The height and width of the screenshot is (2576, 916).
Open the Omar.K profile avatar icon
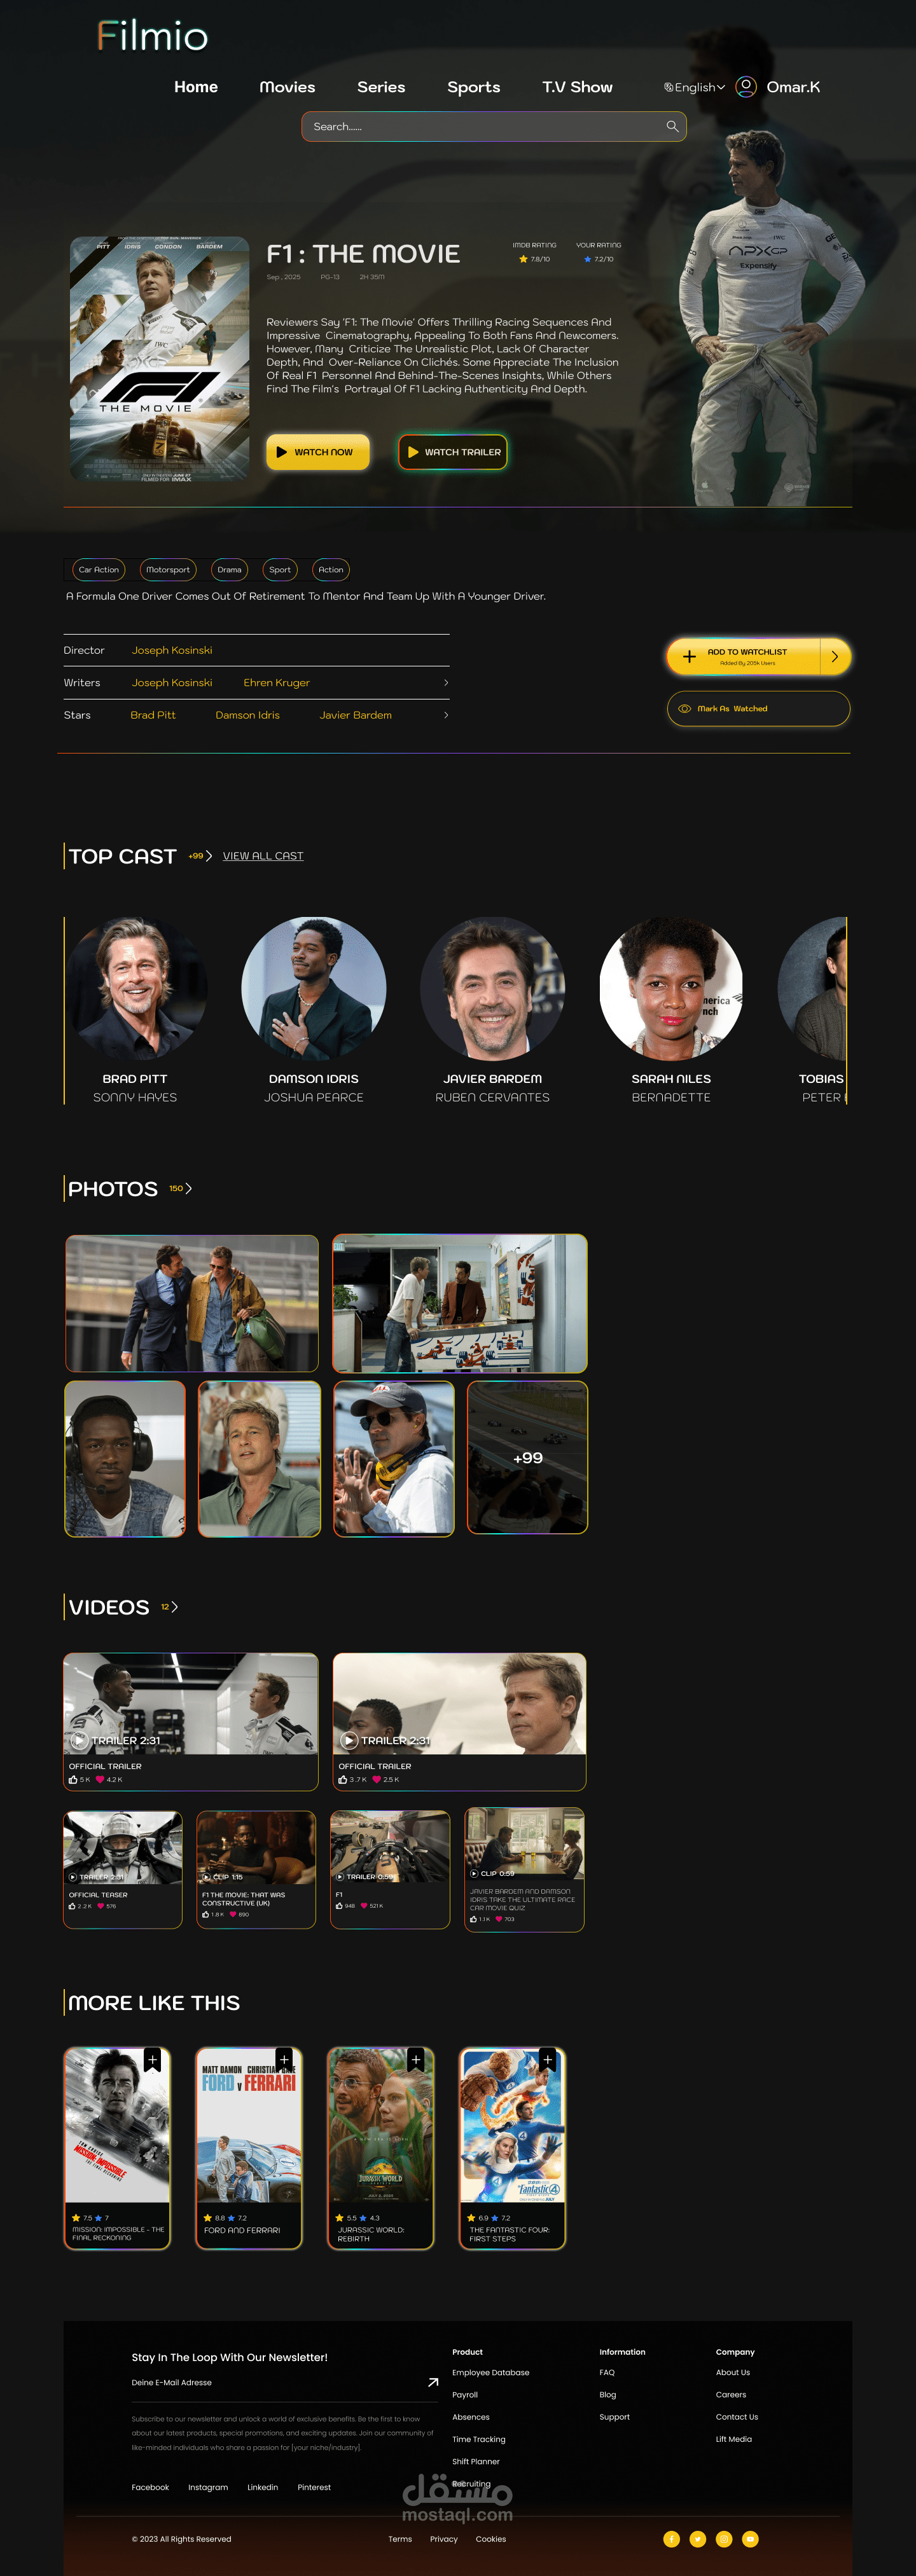pos(746,87)
